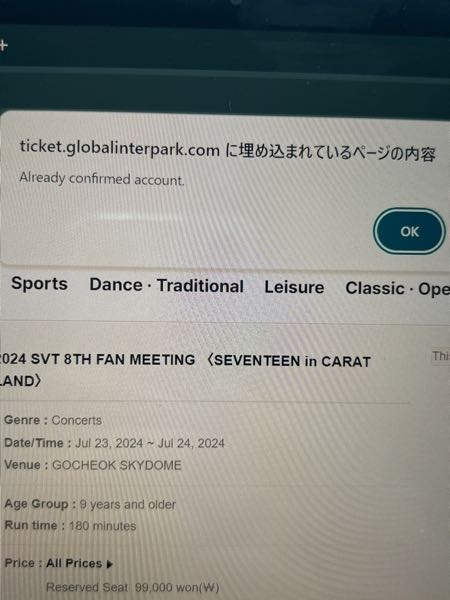This screenshot has width=450, height=600.
Task: Click the Jul 23, 2024 ~ Jul 24, 2024 date text
Action: coord(150,443)
